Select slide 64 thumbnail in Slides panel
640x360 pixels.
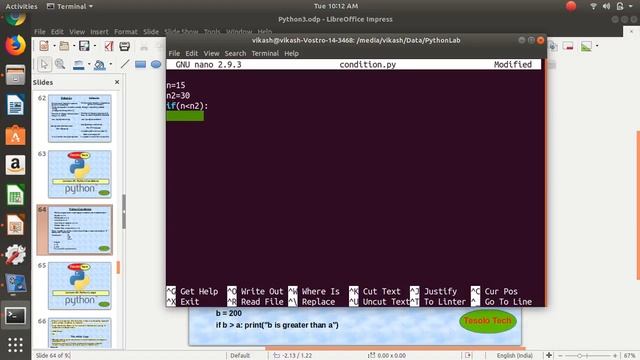point(80,230)
